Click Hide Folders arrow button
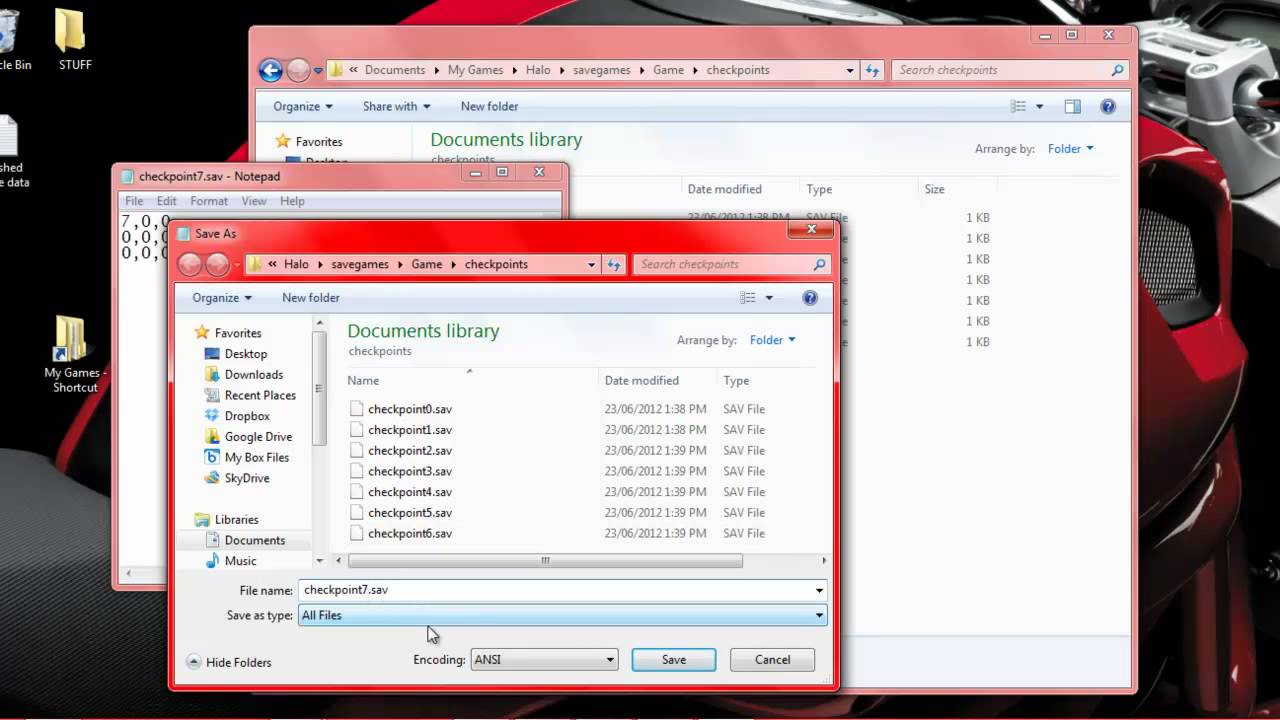1280x720 pixels. point(194,662)
